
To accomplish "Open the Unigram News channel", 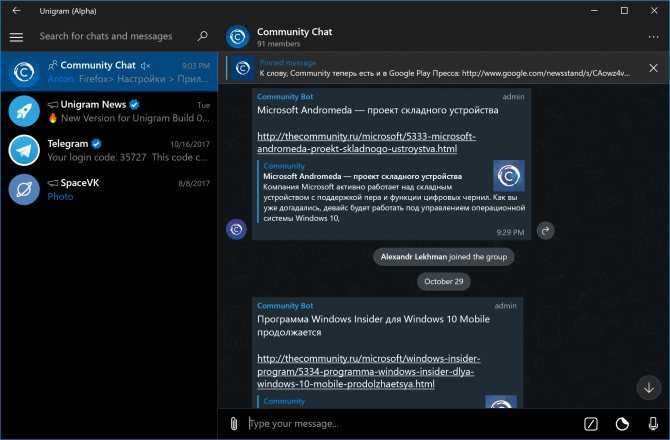I will 109,111.
